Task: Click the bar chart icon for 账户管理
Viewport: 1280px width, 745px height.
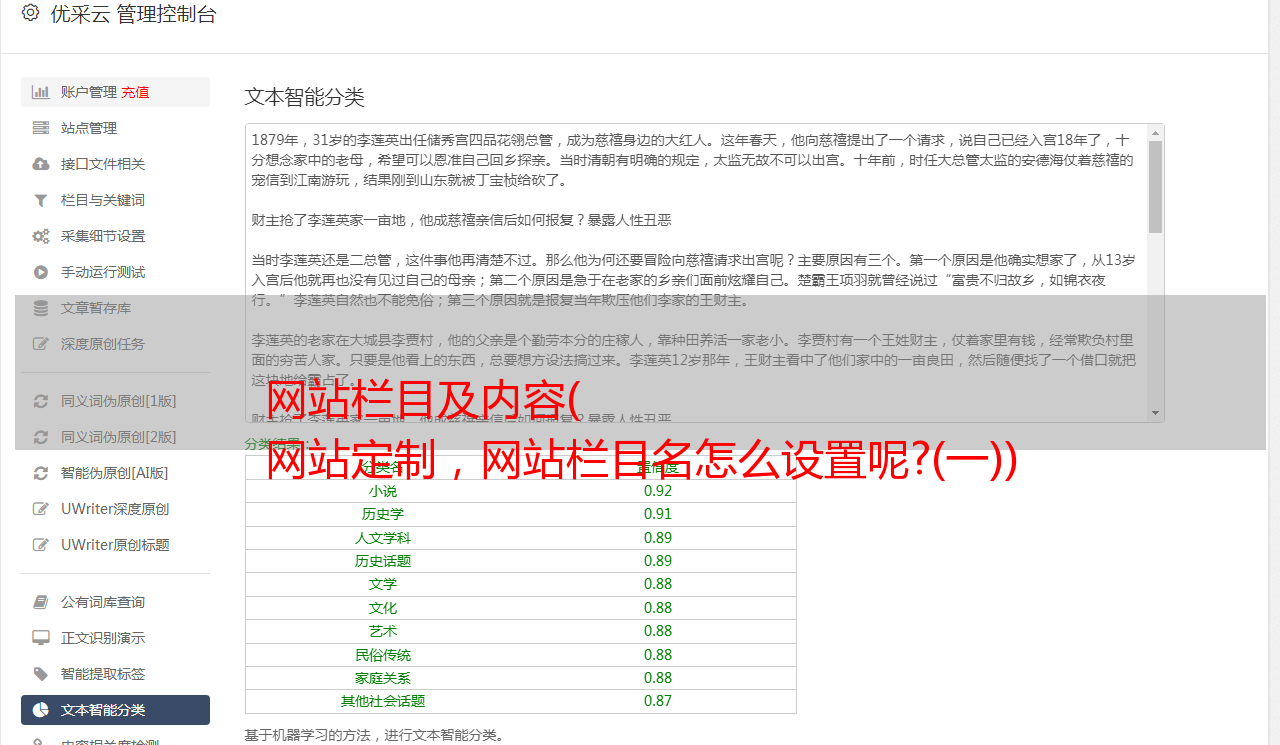Action: (41, 92)
